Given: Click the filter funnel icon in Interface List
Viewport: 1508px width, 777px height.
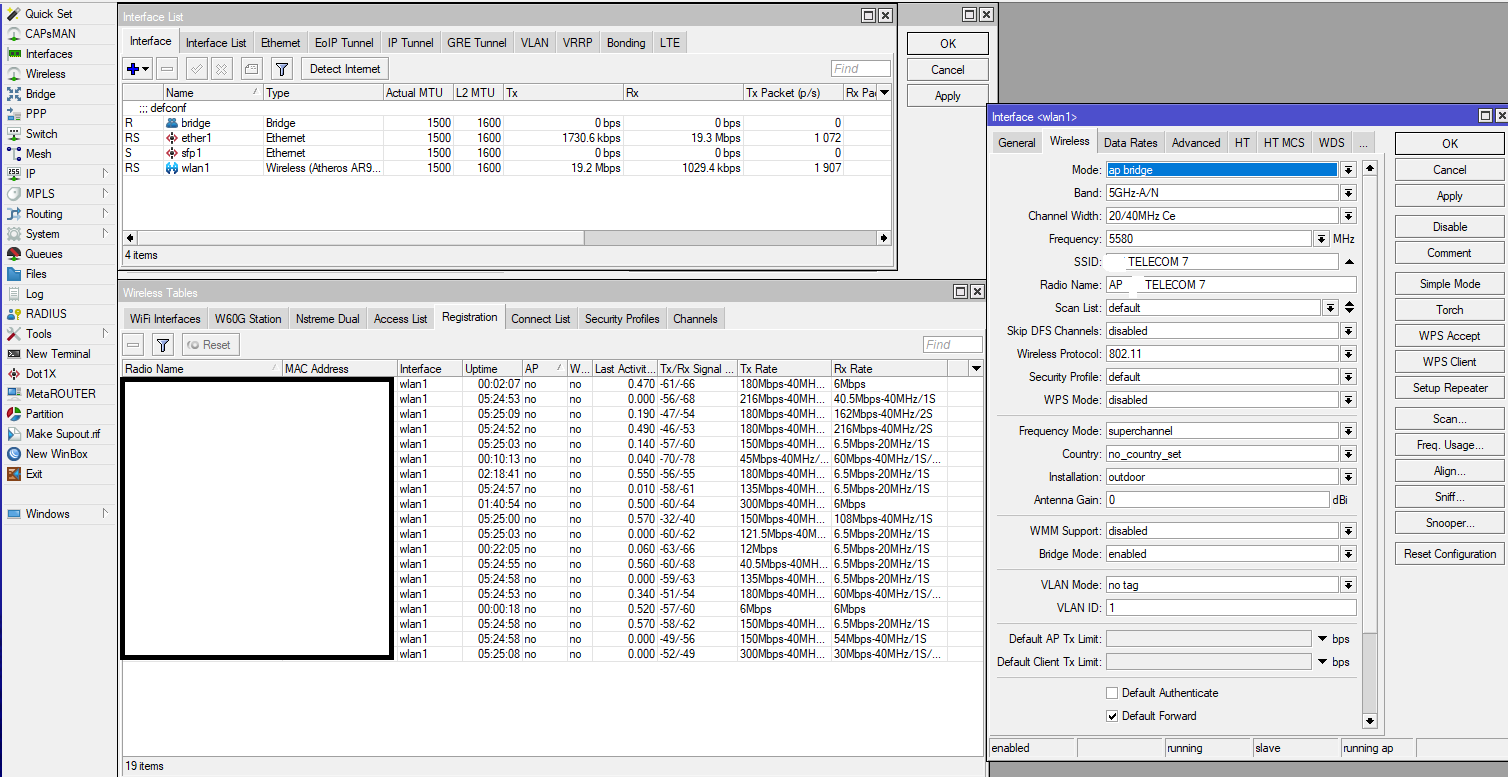Looking at the screenshot, I should 282,69.
